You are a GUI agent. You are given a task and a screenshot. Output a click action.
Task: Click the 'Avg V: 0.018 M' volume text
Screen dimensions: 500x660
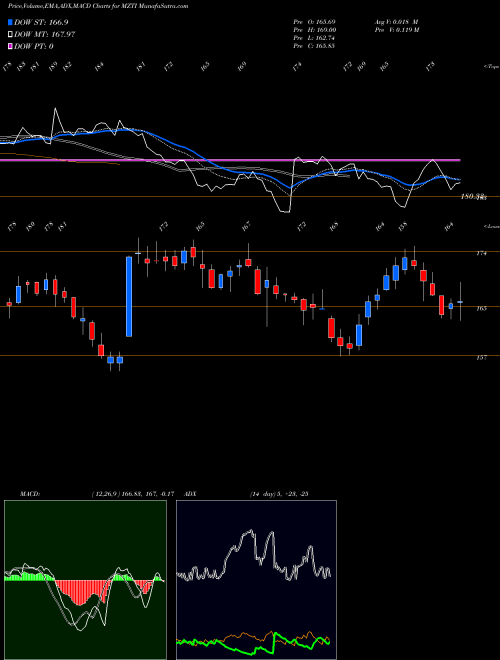pos(396,21)
